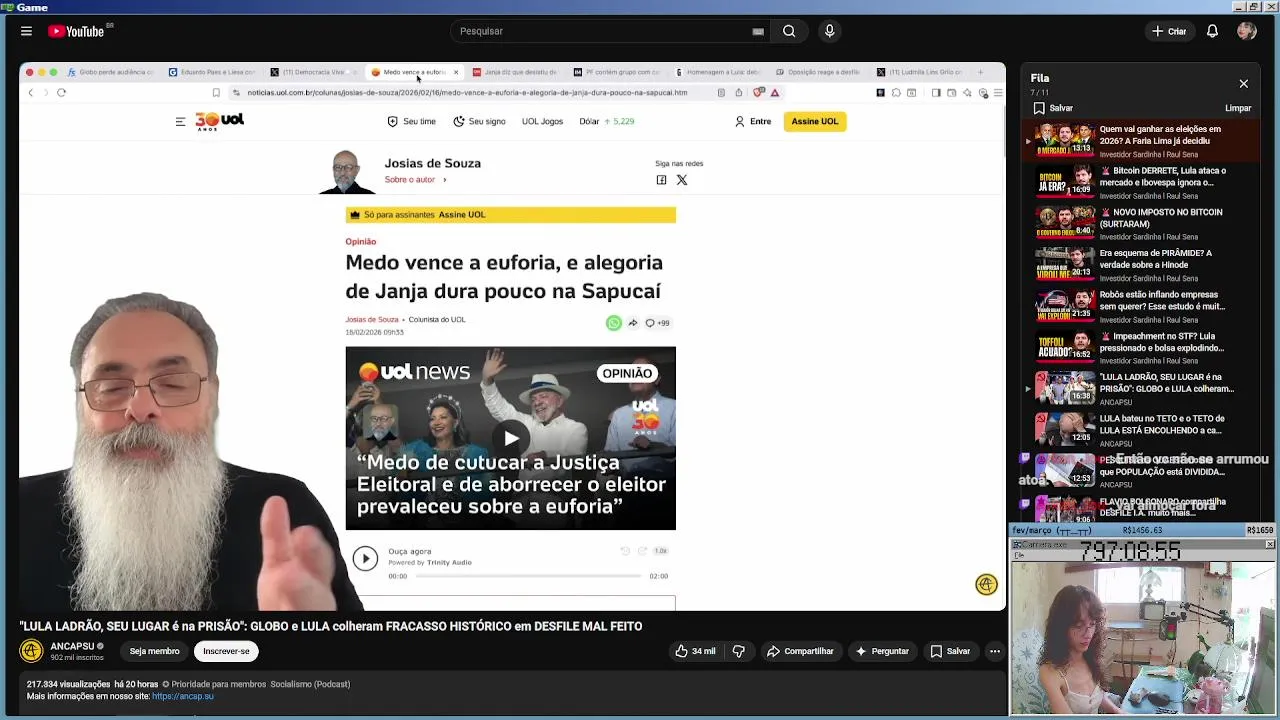Start voice search with microphone
Screen dimensions: 1280x720
click(829, 31)
